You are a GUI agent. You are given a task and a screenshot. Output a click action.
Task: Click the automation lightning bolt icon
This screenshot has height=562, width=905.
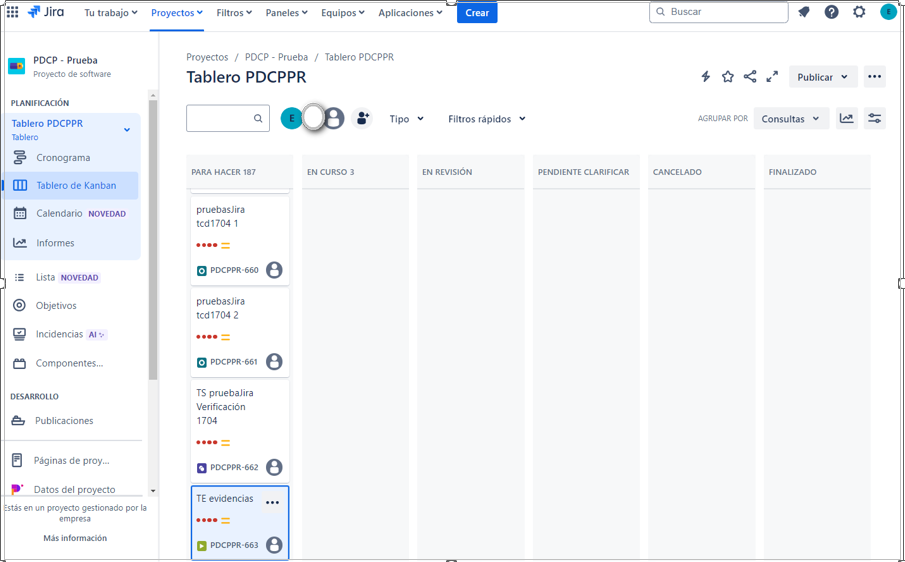[706, 77]
